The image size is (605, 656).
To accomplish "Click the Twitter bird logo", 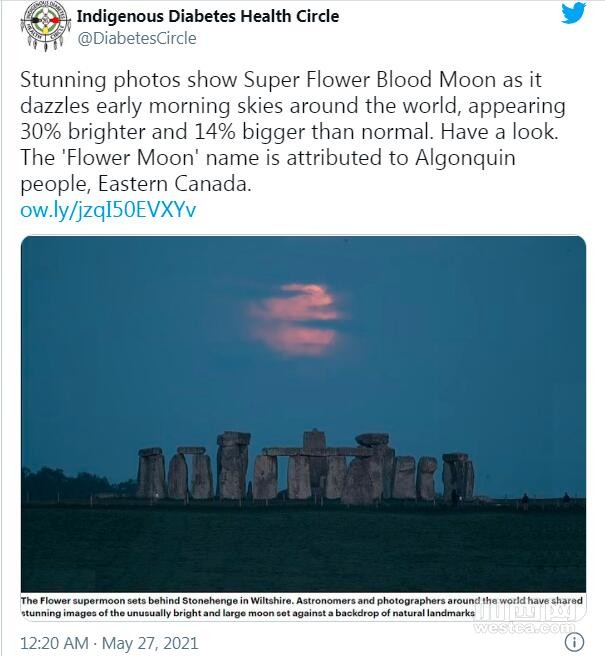I will pyautogui.click(x=573, y=13).
